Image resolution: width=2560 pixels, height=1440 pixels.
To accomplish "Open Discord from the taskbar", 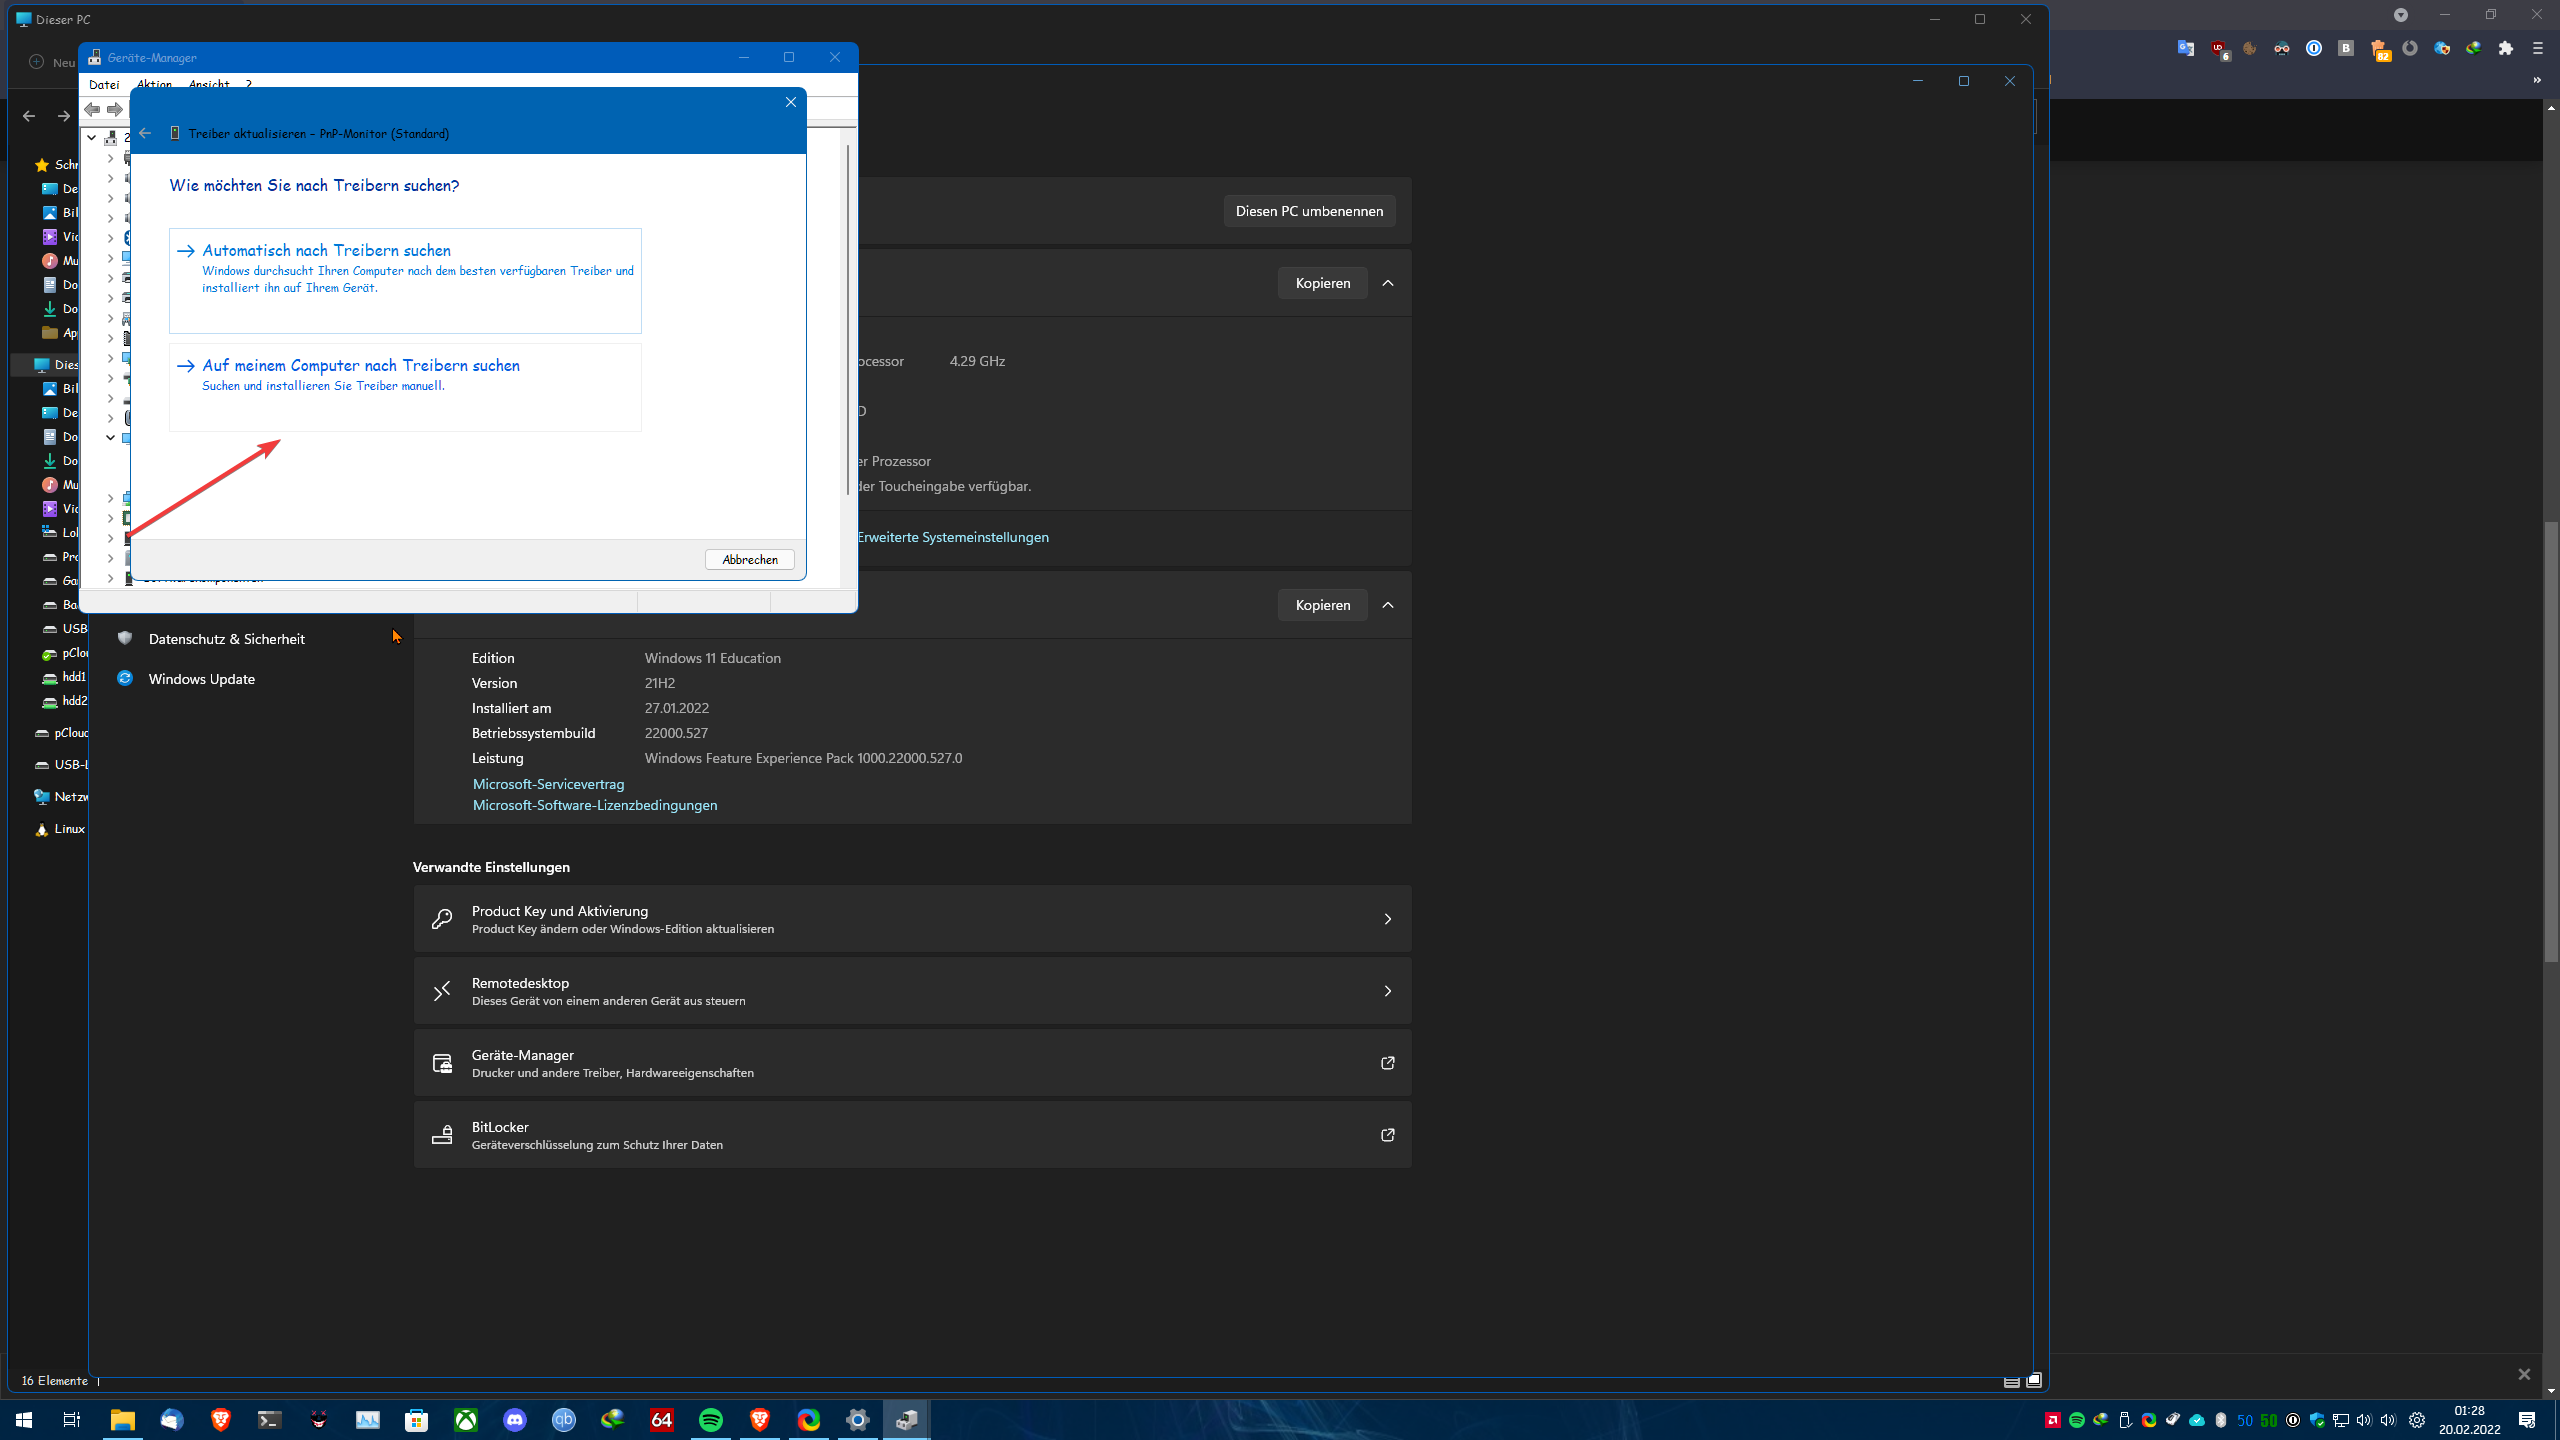I will click(x=515, y=1419).
